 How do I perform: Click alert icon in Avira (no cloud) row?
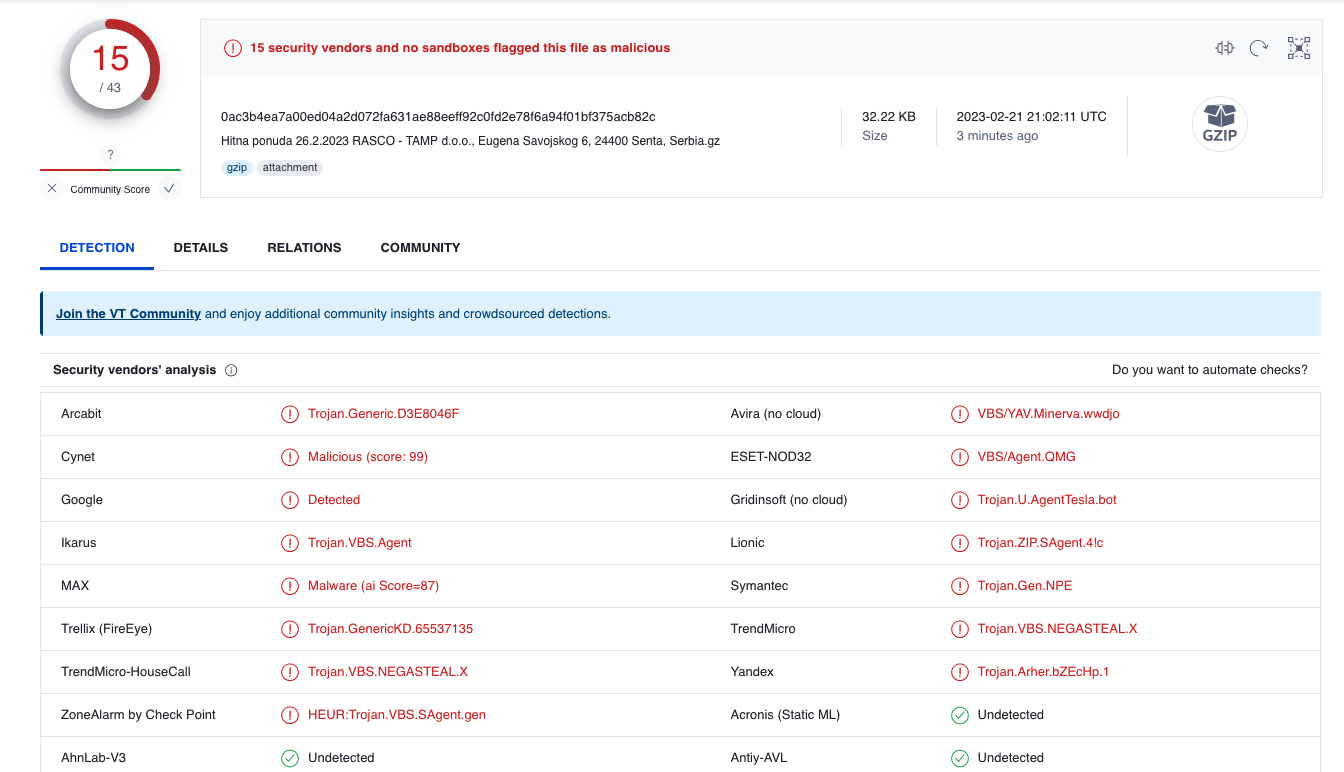click(960, 414)
